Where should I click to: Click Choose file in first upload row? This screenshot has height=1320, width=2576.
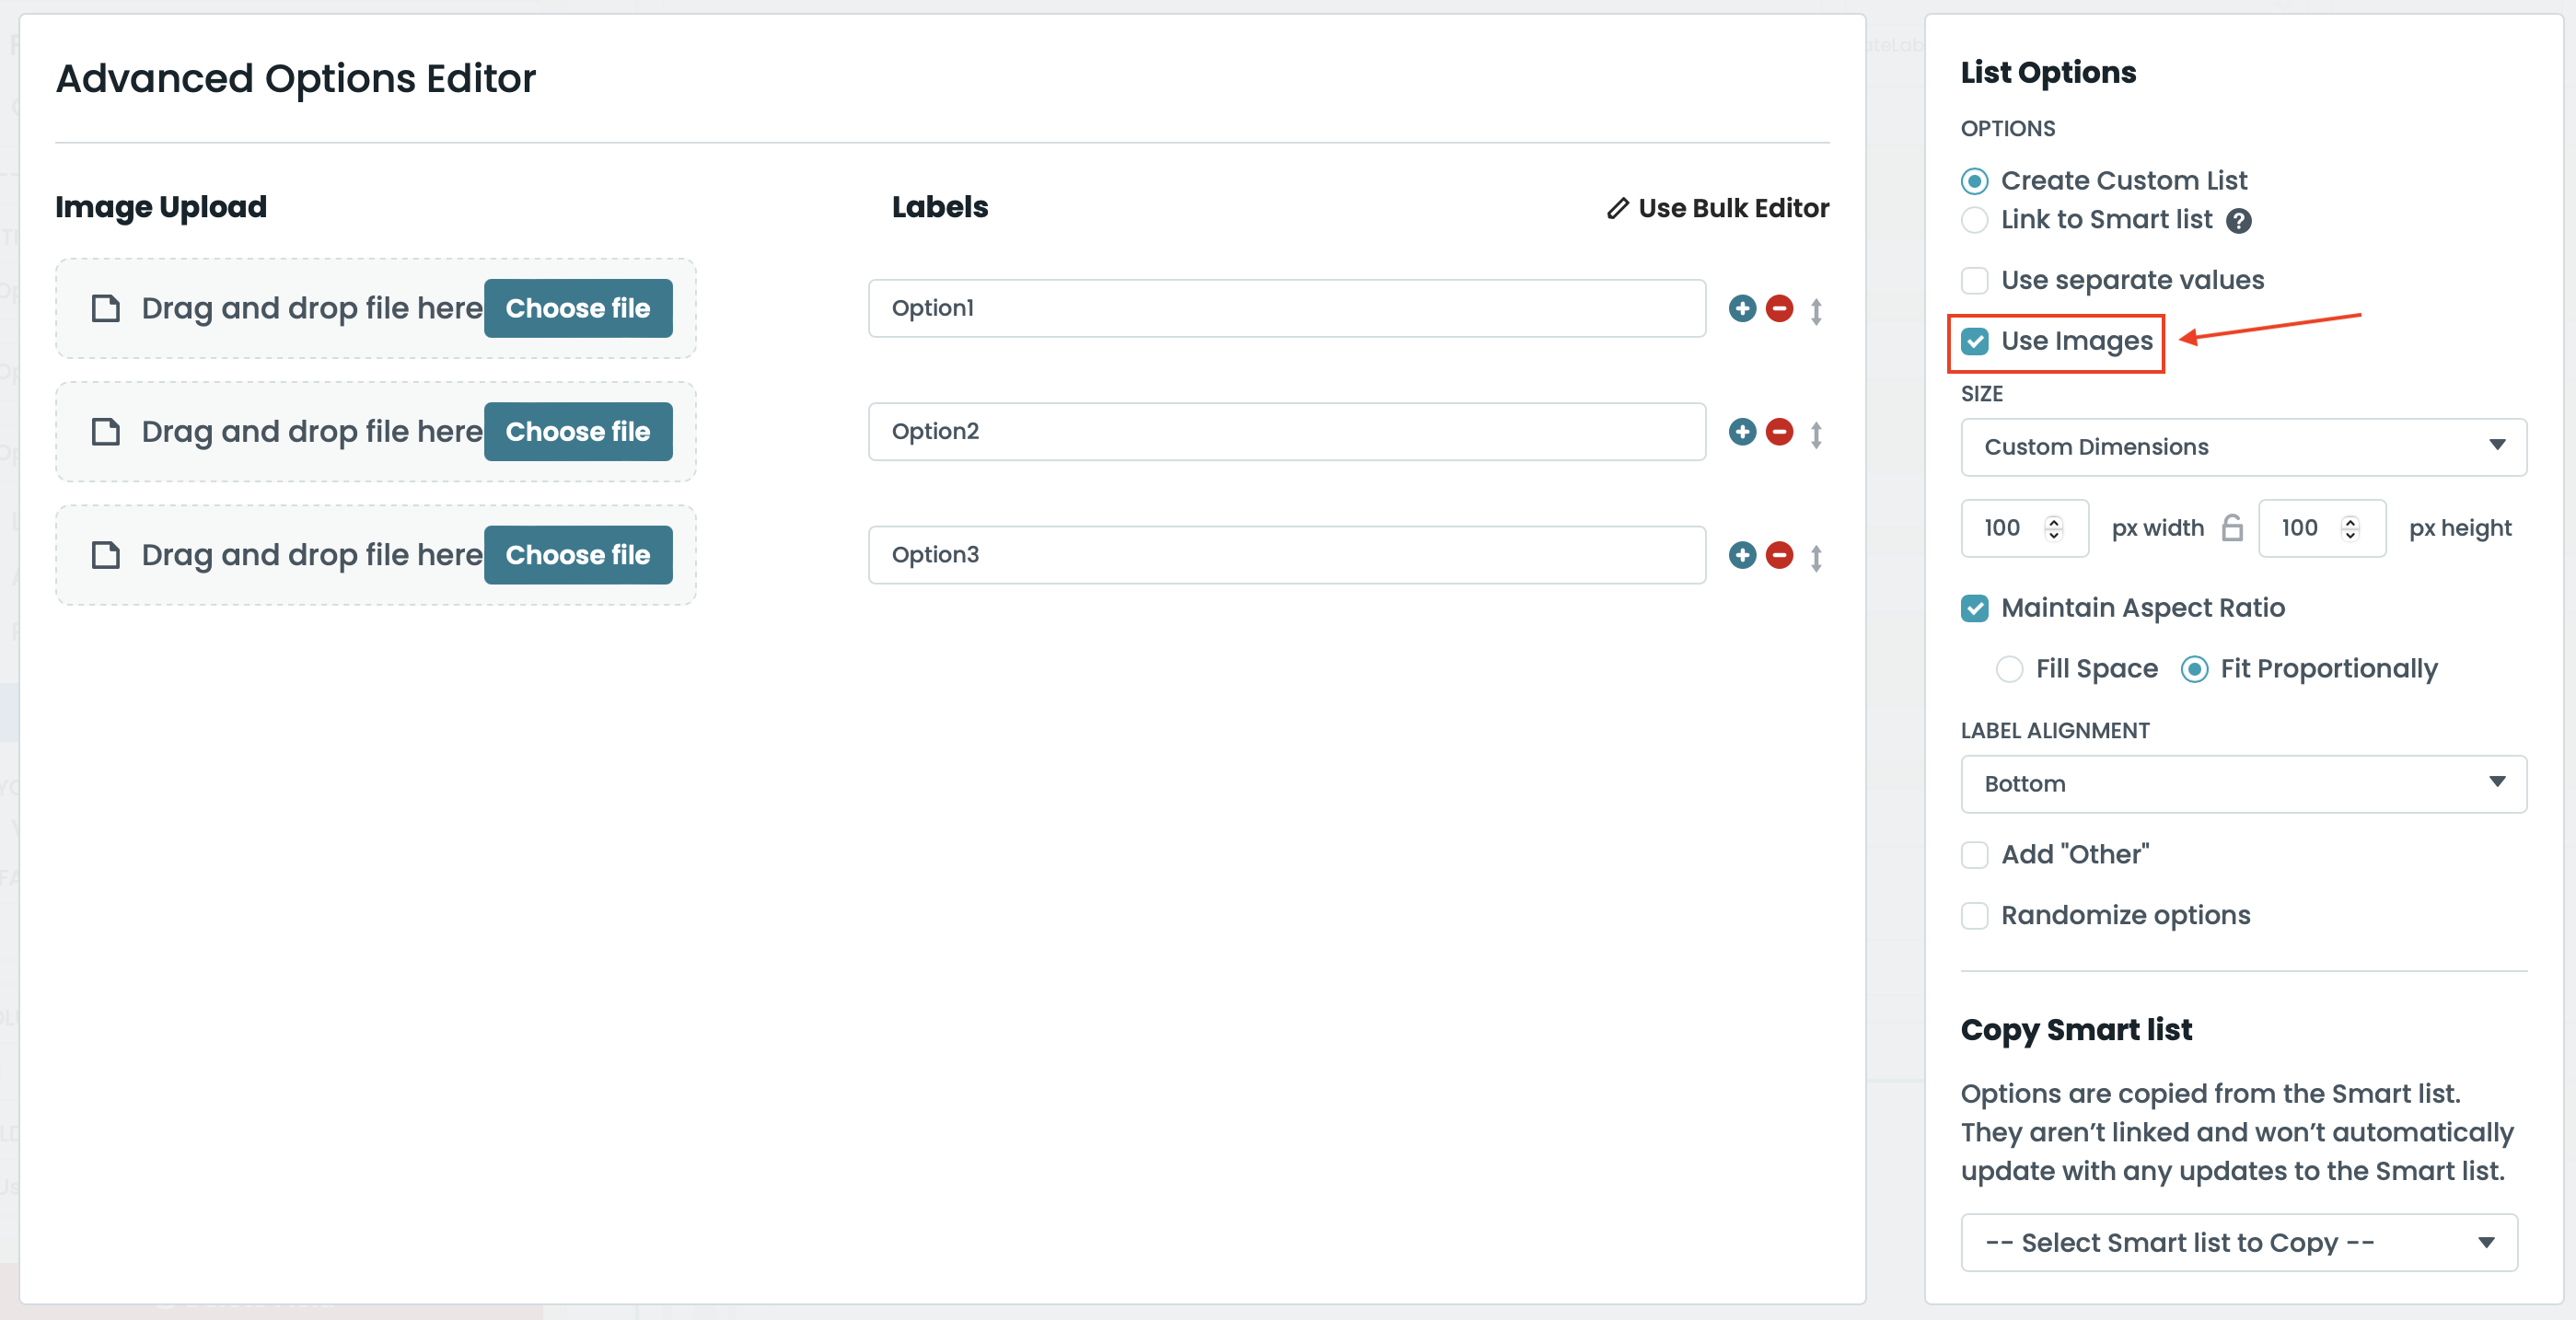click(x=577, y=308)
